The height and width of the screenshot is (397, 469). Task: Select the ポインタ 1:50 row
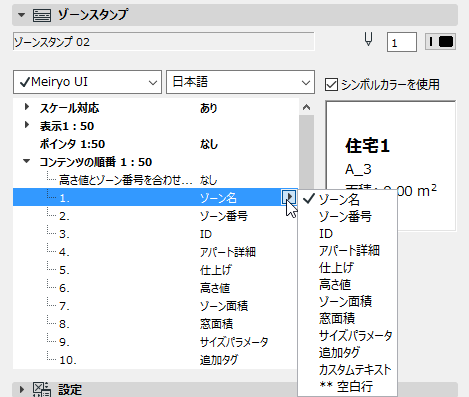pyautogui.click(x=156, y=144)
